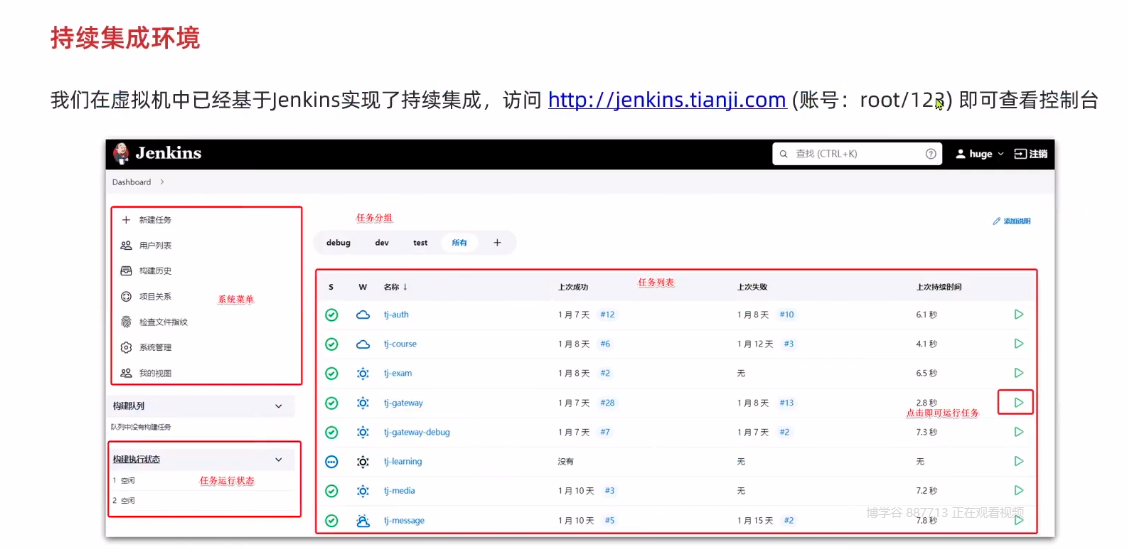Collapse the 构建执行状态 panel chevron
This screenshot has height=549, width=1129.
pos(279,459)
